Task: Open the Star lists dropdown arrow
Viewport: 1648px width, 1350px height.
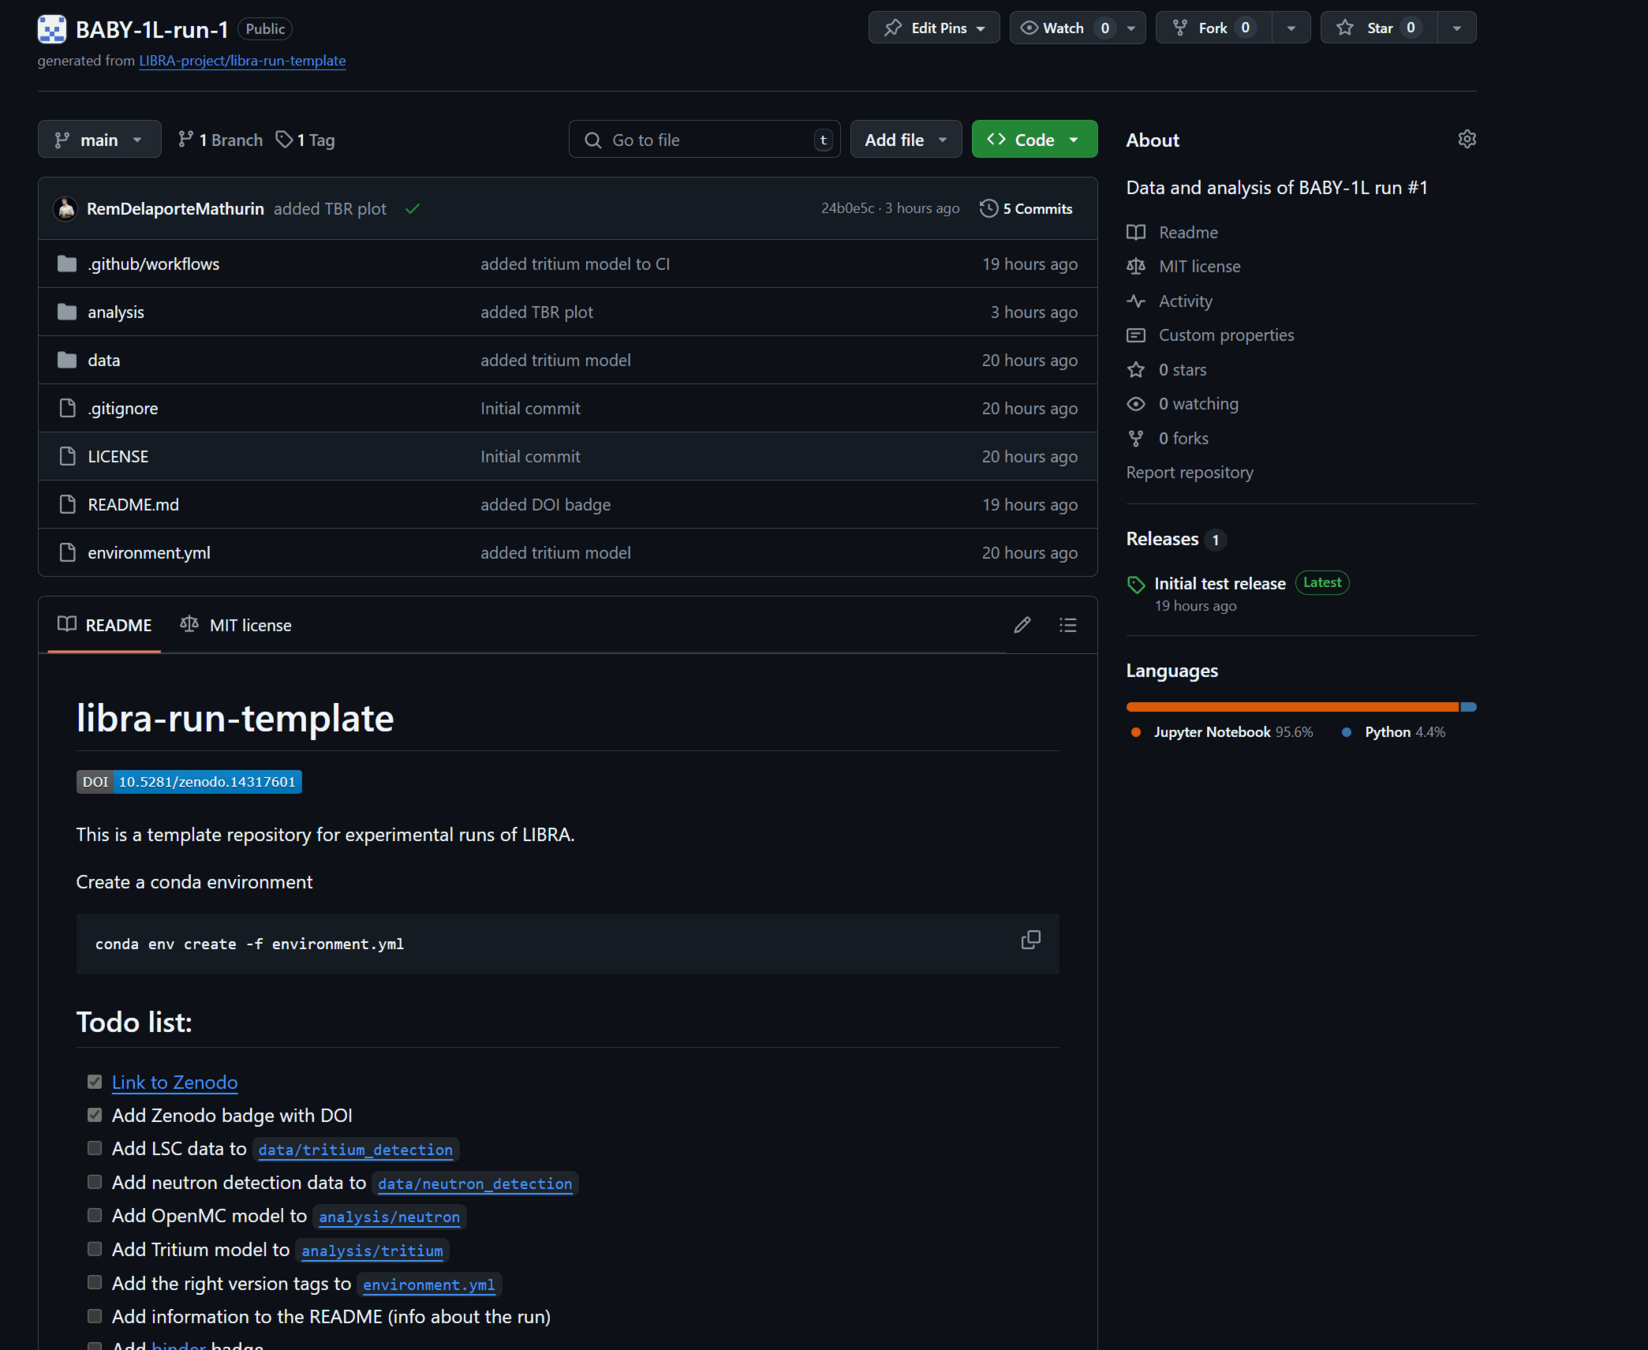Action: click(1457, 28)
